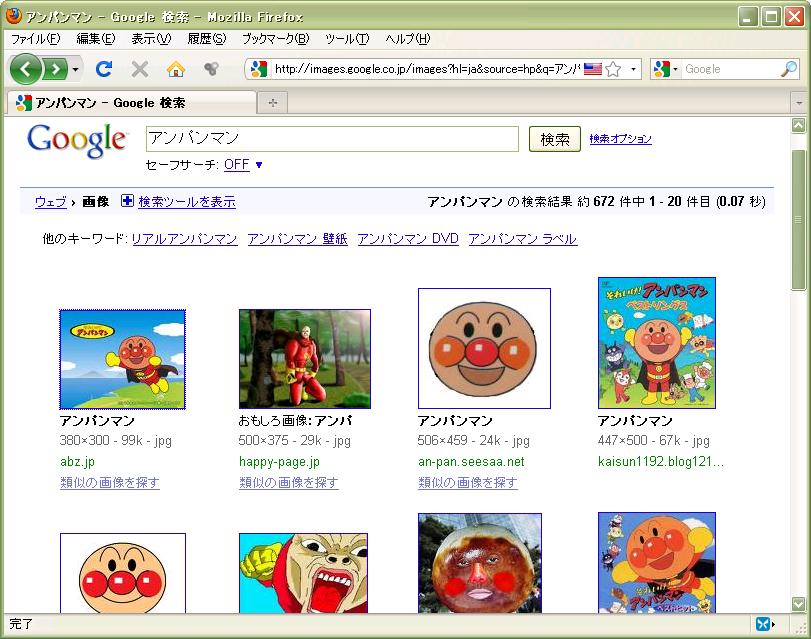Click the vertical scrollbar thumb

799,220
